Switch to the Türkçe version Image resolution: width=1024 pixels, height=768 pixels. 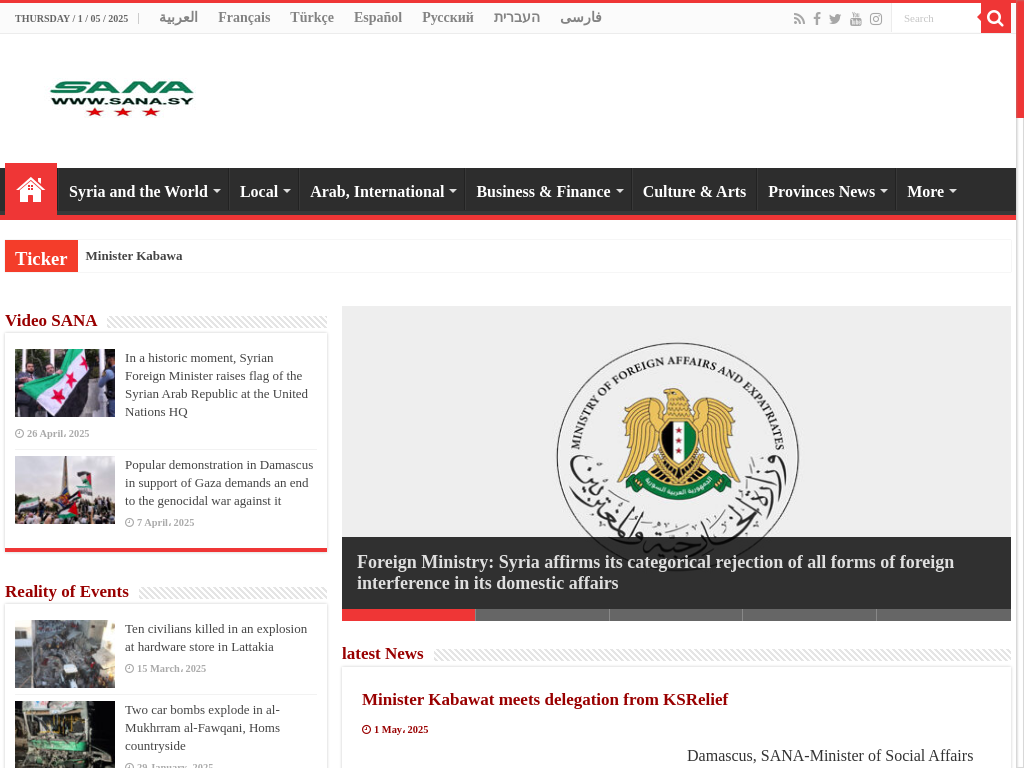click(x=312, y=18)
